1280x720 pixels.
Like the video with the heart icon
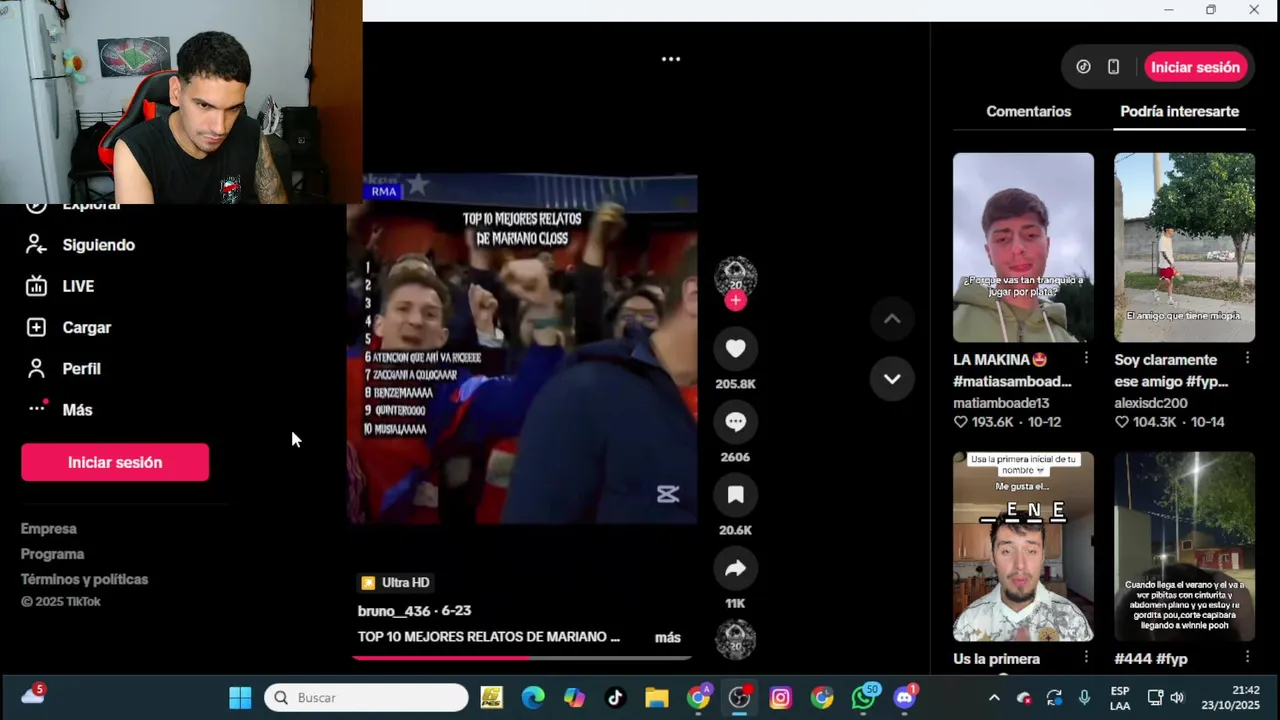[x=735, y=348]
